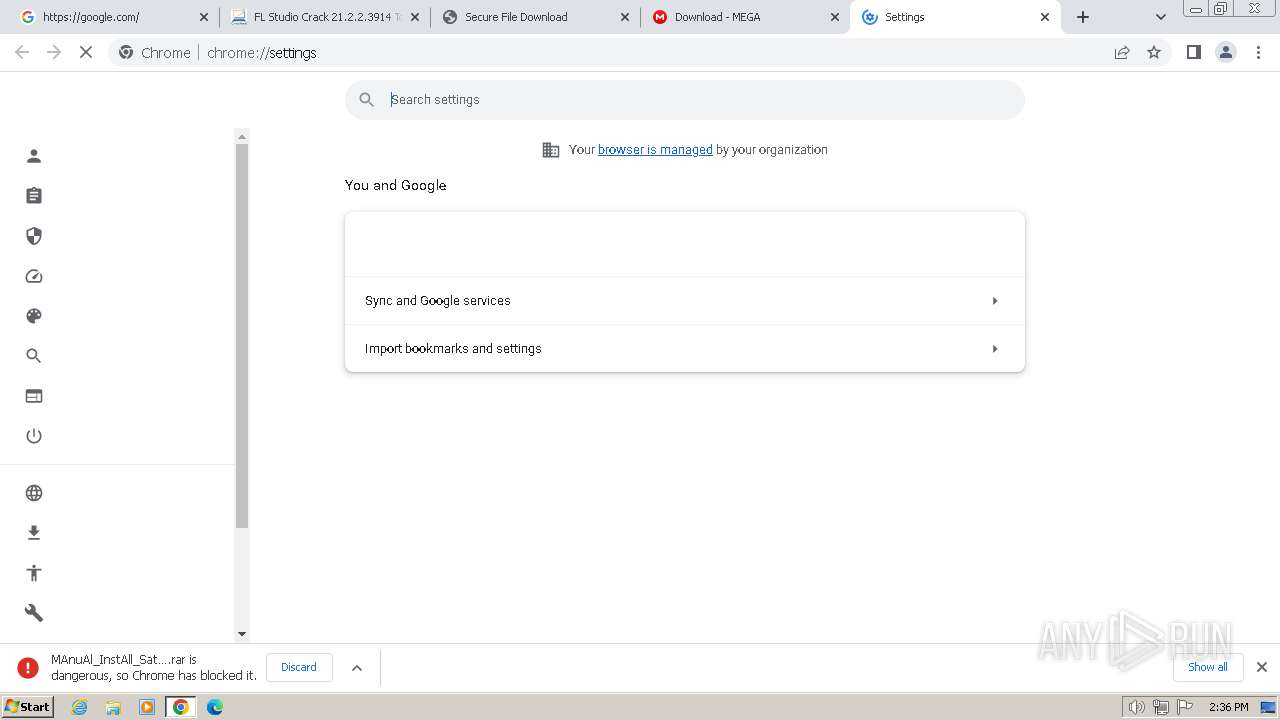The image size is (1280, 720).
Task: Open the Windows Start button
Action: 27,707
